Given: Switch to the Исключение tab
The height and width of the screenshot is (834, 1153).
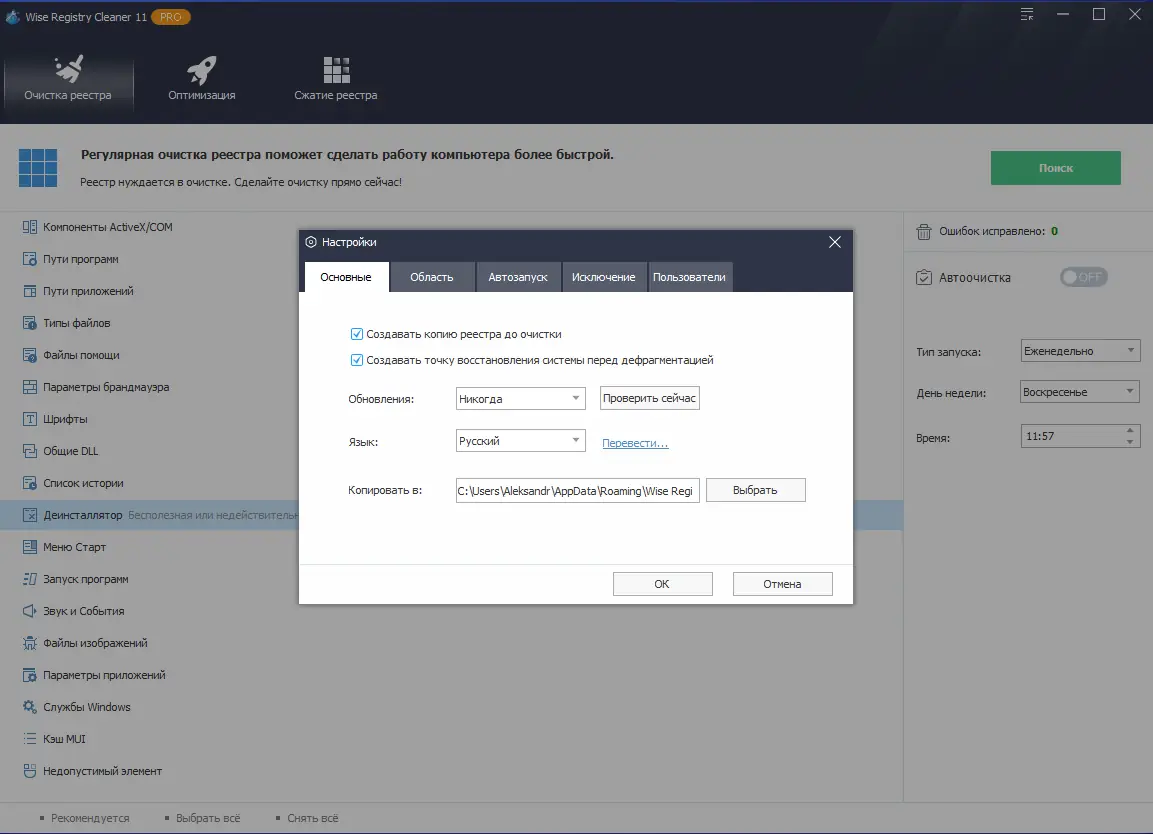Looking at the screenshot, I should 604,277.
